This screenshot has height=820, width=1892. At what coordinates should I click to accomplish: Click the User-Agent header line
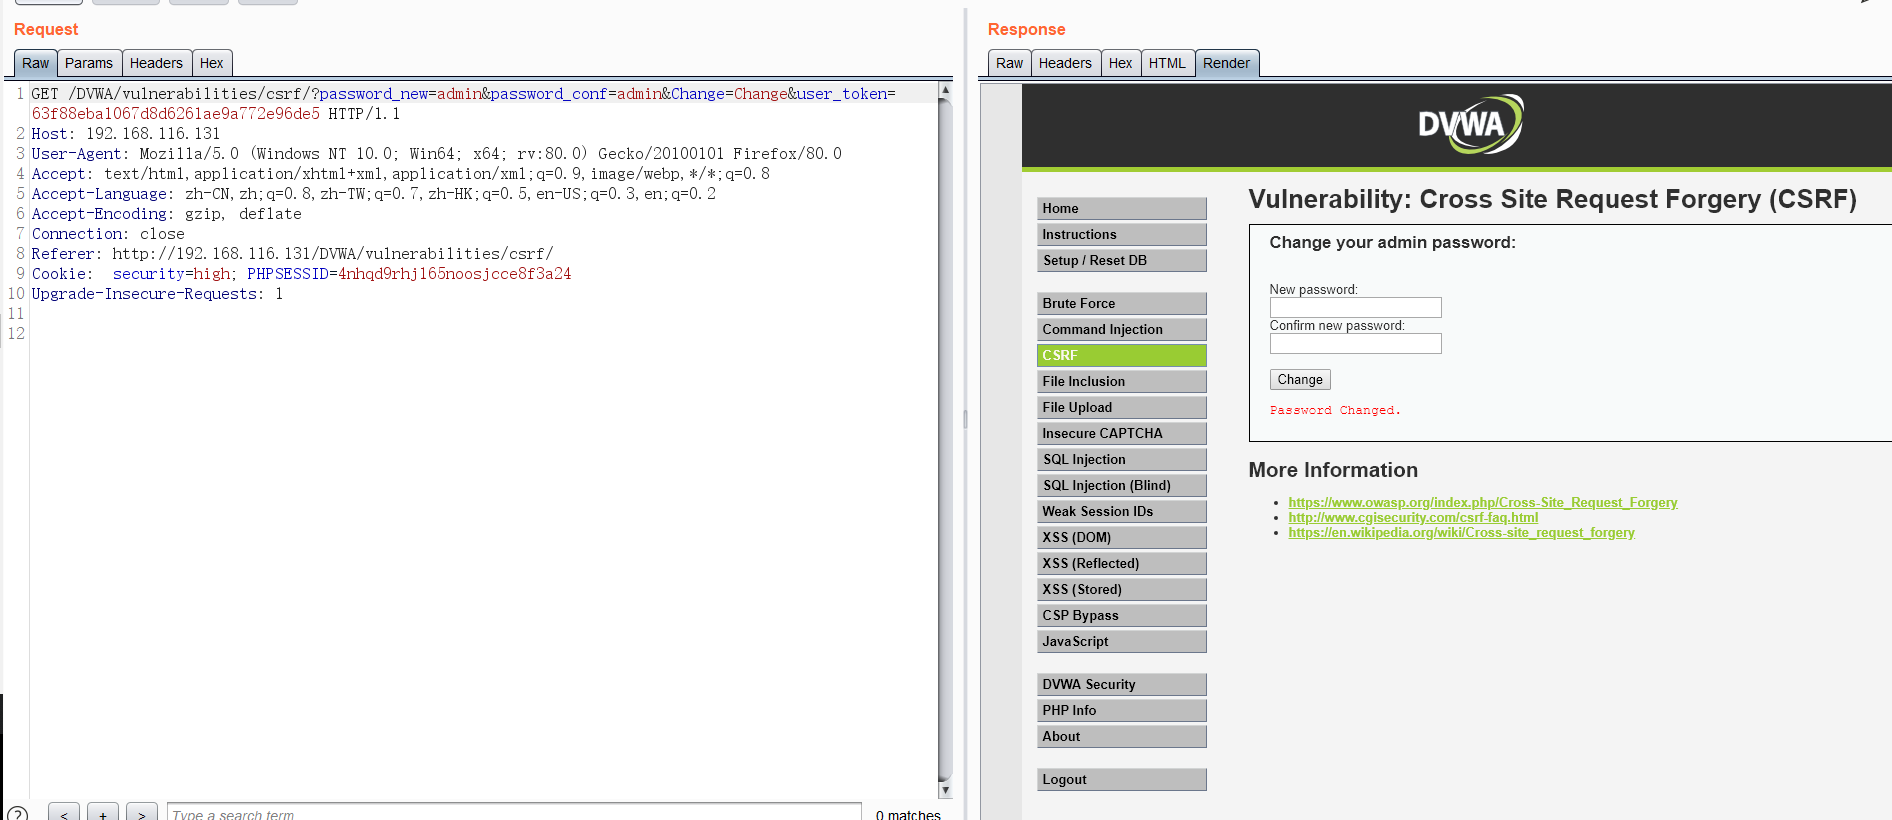[436, 154]
